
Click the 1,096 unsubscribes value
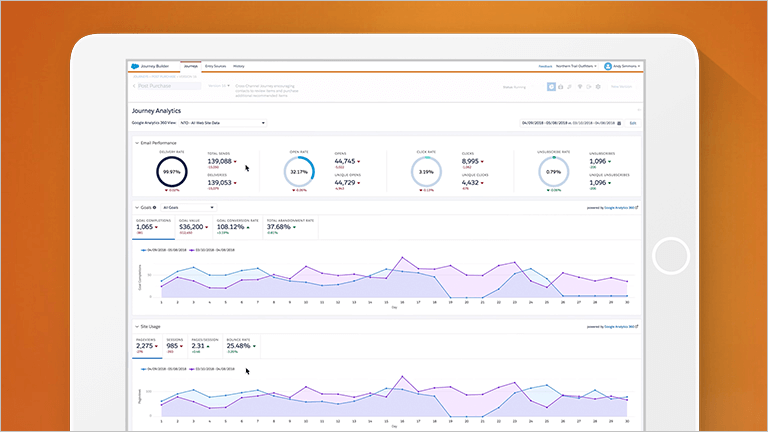coord(598,161)
